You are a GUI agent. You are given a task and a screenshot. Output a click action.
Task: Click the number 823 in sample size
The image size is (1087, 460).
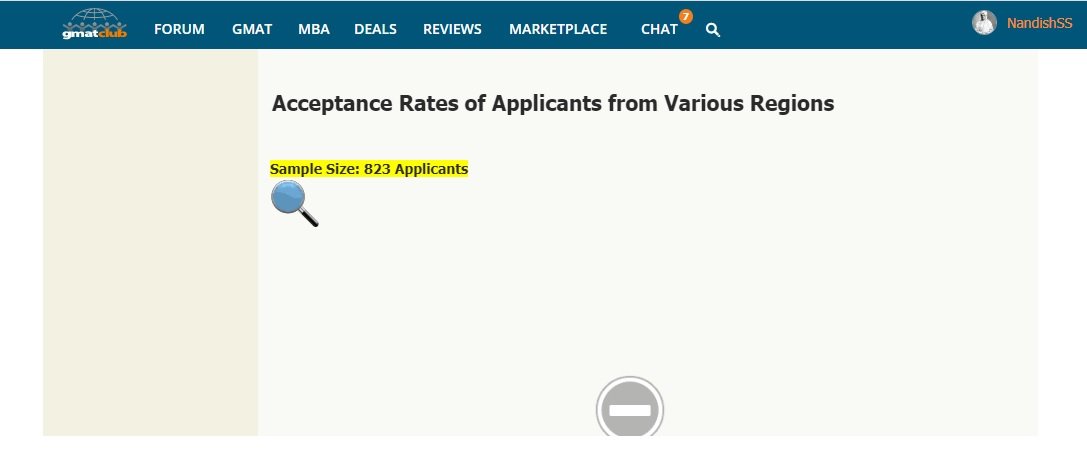377,169
